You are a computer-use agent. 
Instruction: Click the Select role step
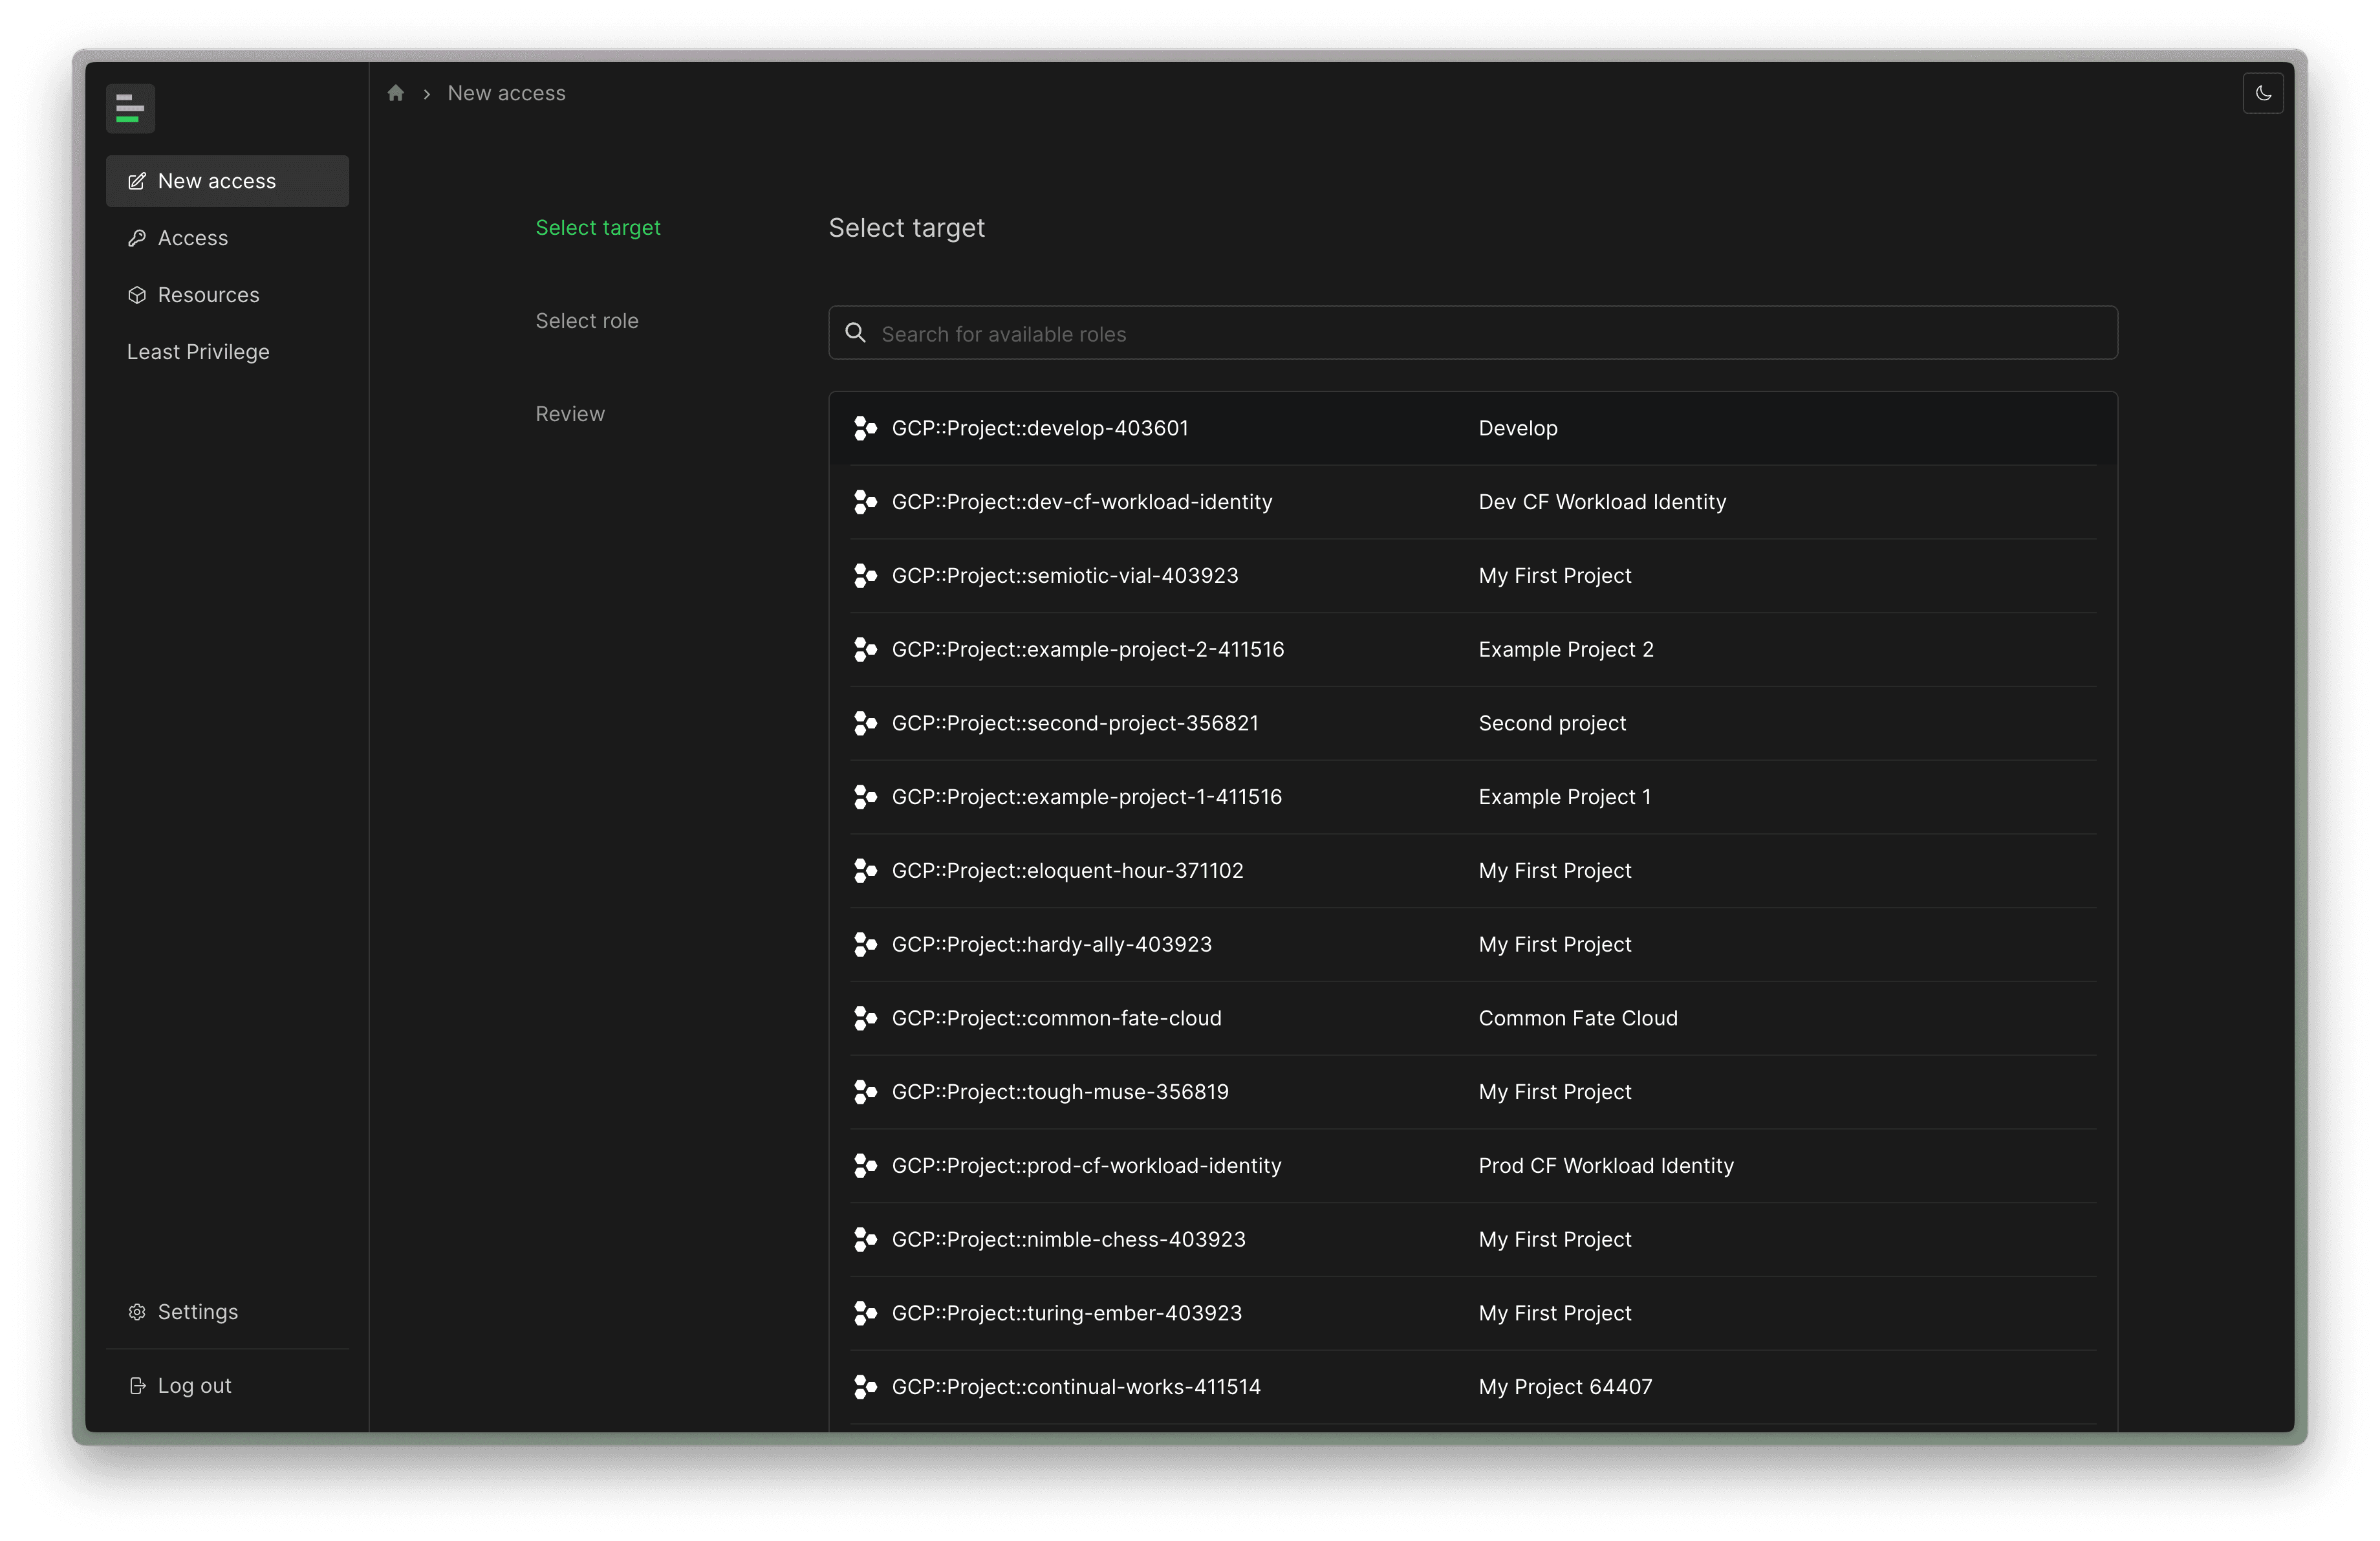pos(587,321)
